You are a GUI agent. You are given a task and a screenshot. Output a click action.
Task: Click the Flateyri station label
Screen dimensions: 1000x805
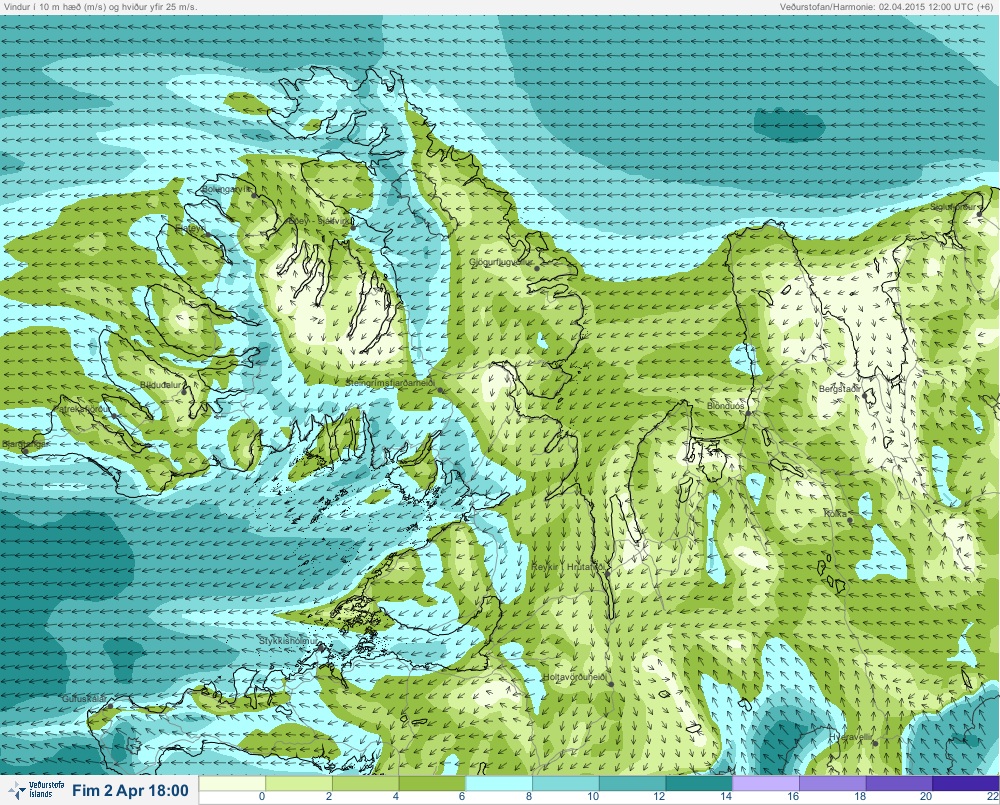(190, 228)
